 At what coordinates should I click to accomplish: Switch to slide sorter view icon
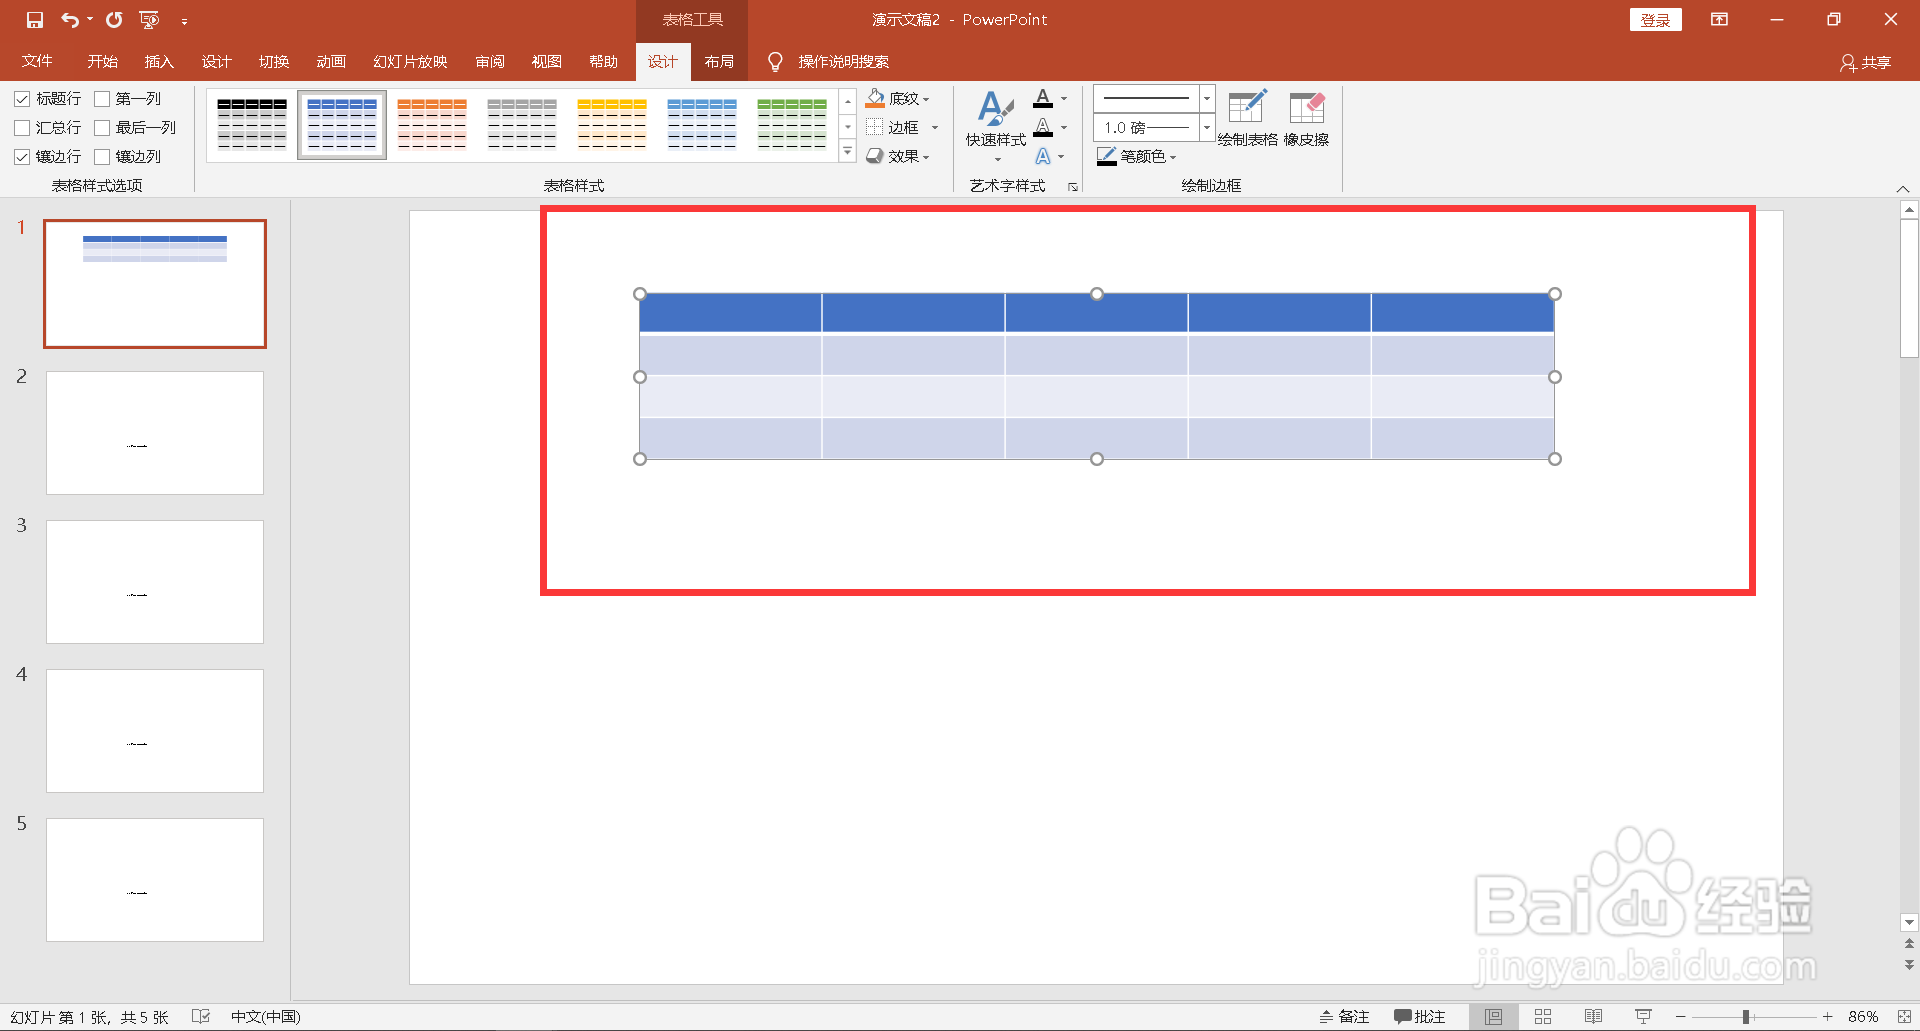(1543, 1017)
